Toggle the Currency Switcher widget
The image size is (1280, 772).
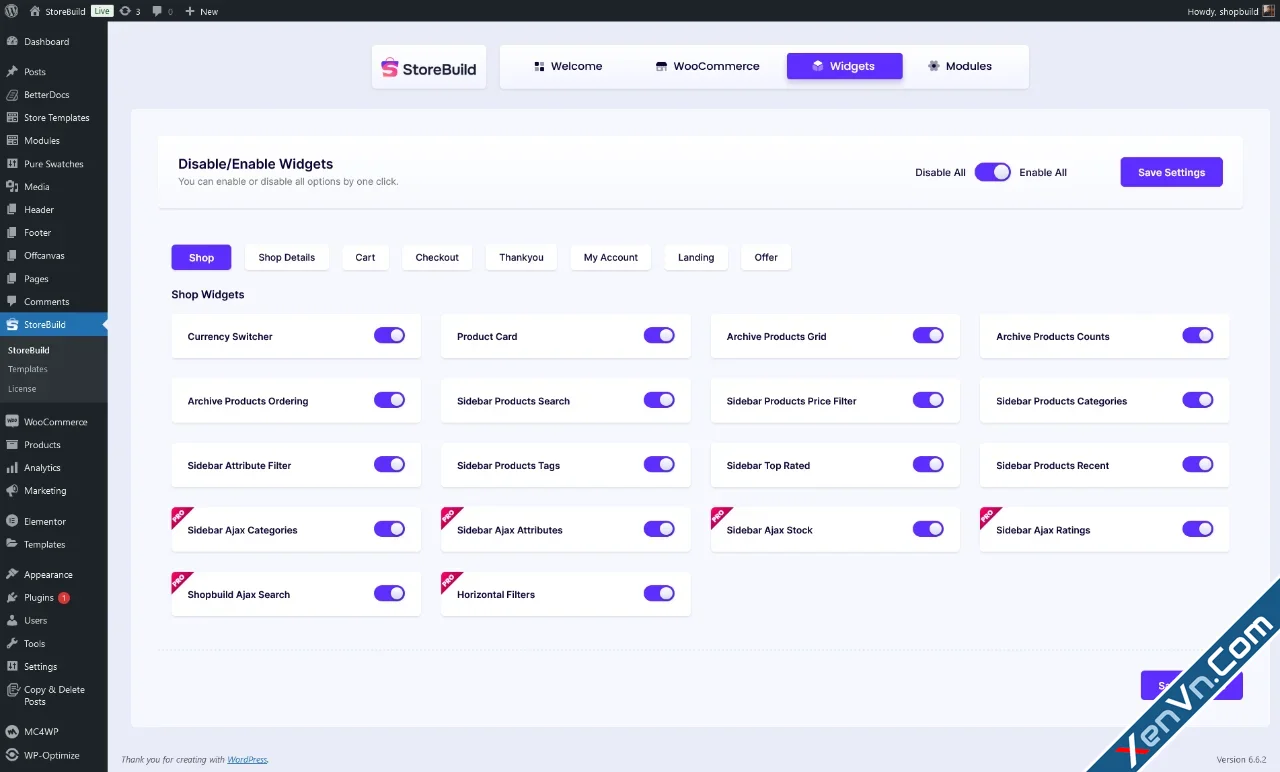click(389, 336)
